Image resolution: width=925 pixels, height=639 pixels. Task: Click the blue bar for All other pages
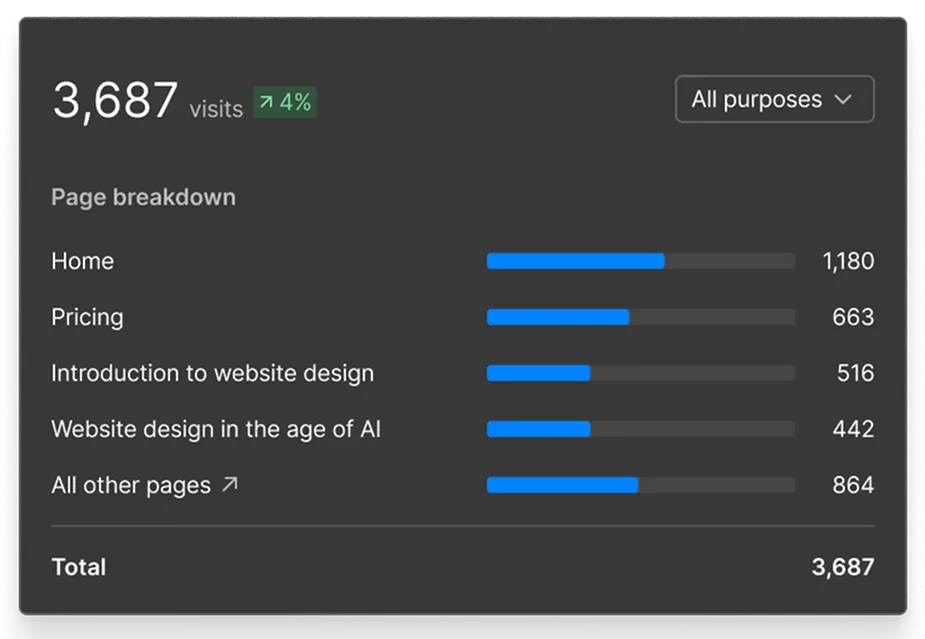coord(560,485)
